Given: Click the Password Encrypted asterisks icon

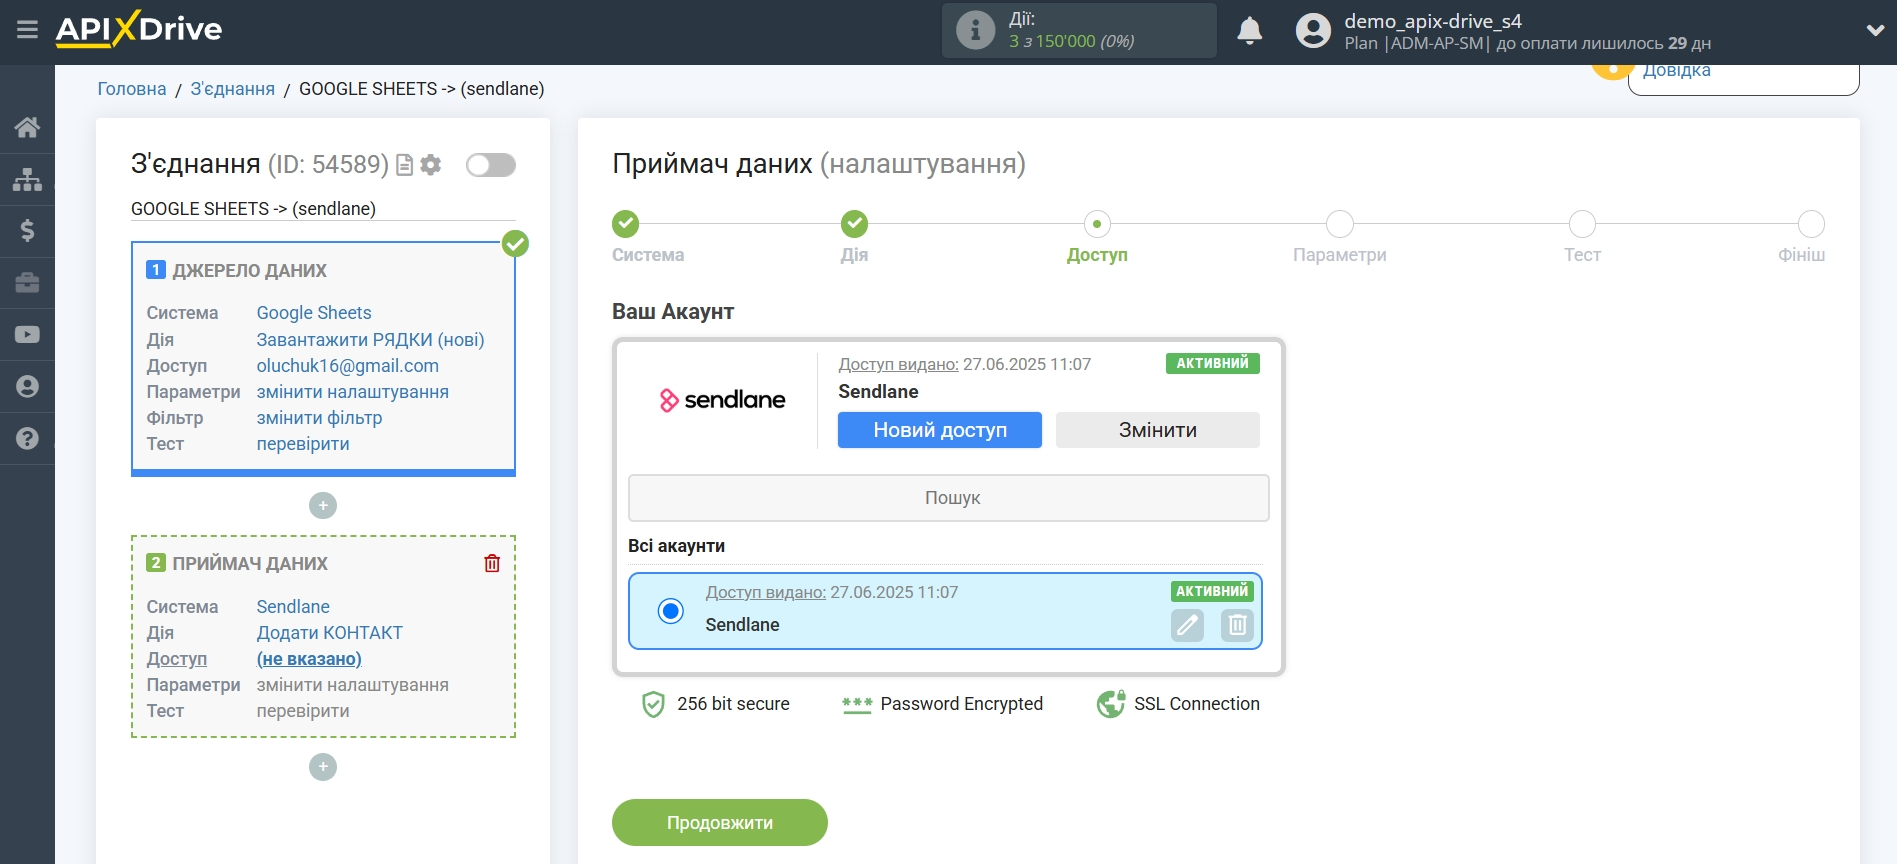Looking at the screenshot, I should 857,705.
